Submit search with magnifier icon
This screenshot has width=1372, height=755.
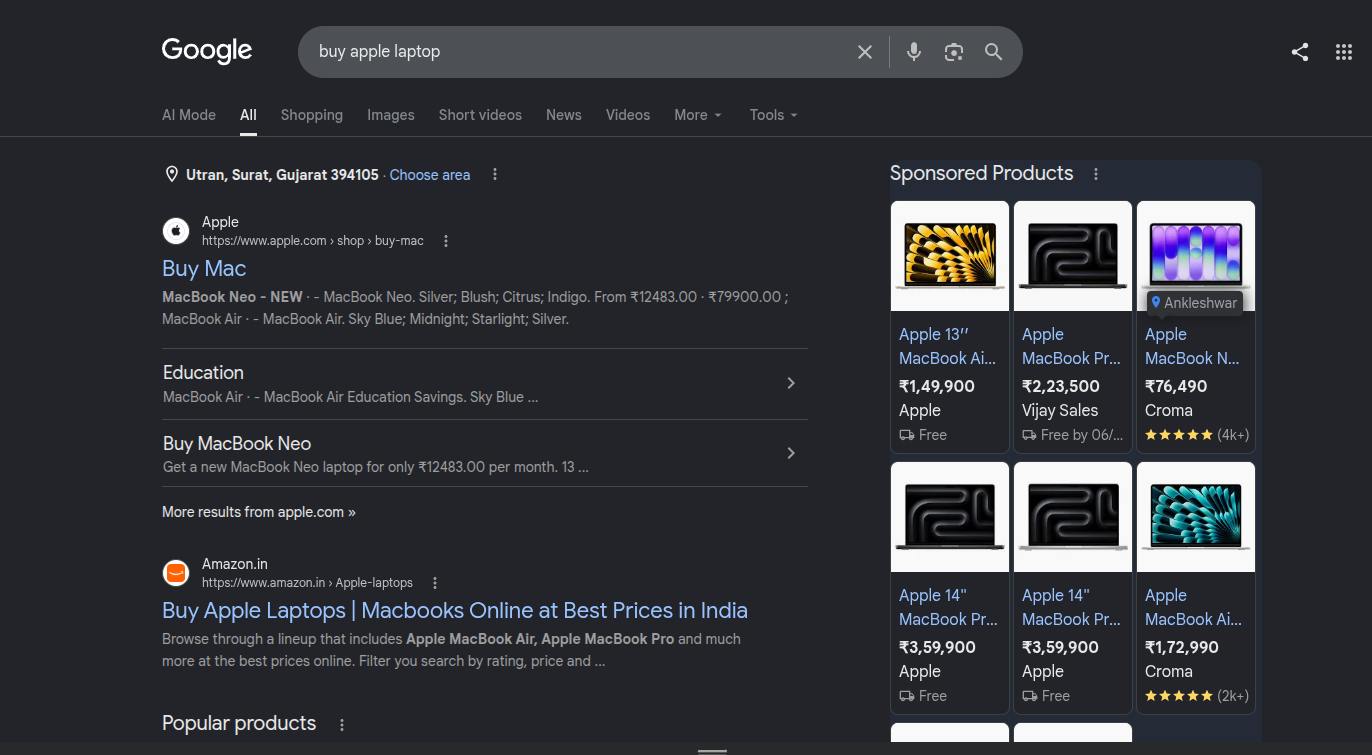993,52
